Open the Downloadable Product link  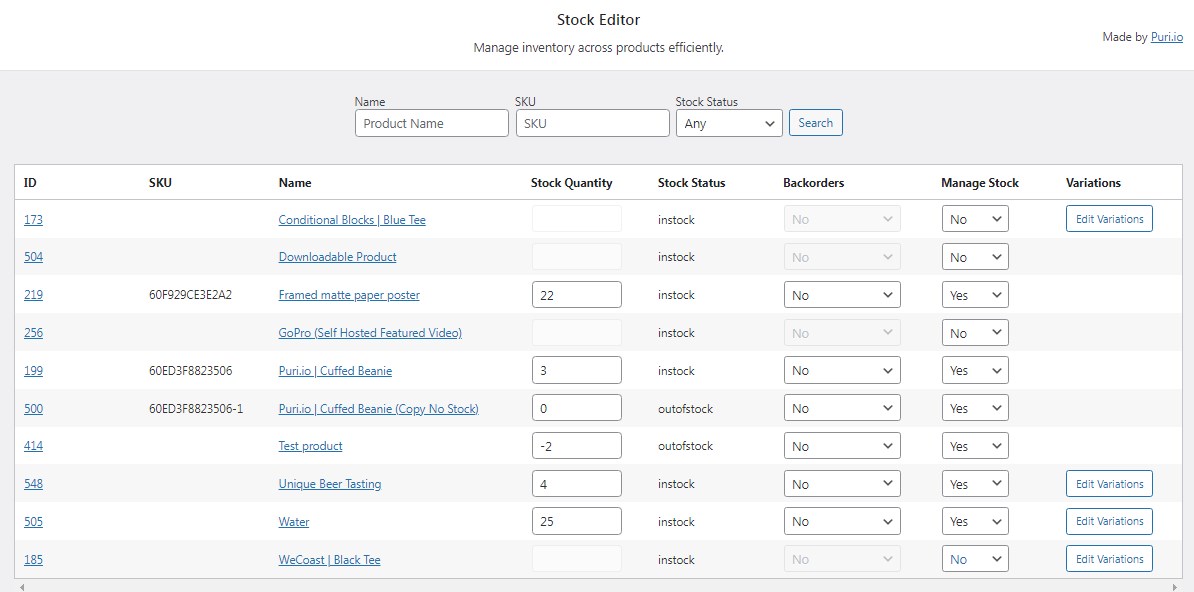[x=337, y=257]
